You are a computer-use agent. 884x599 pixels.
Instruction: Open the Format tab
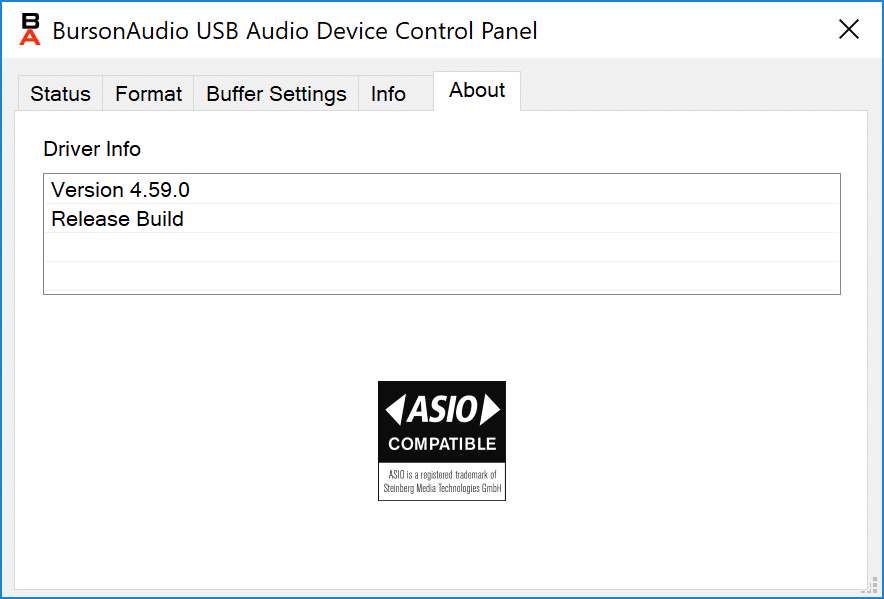[148, 94]
